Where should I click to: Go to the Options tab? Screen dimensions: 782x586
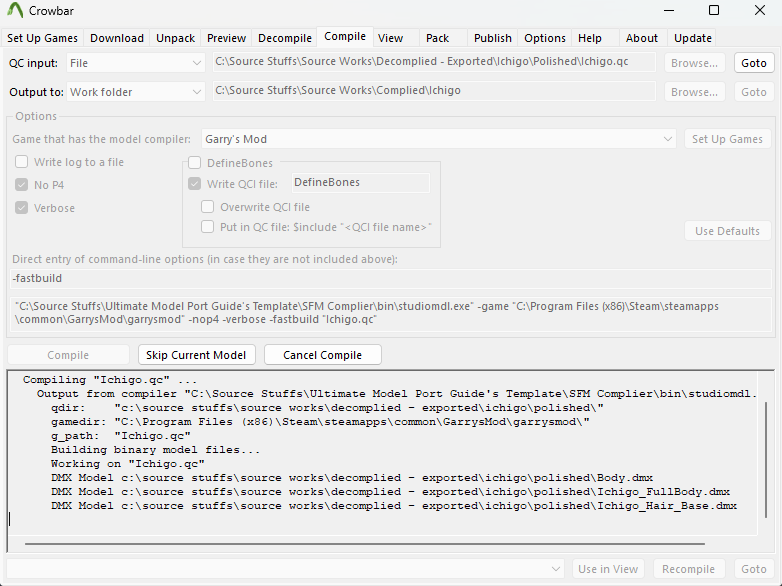click(545, 38)
